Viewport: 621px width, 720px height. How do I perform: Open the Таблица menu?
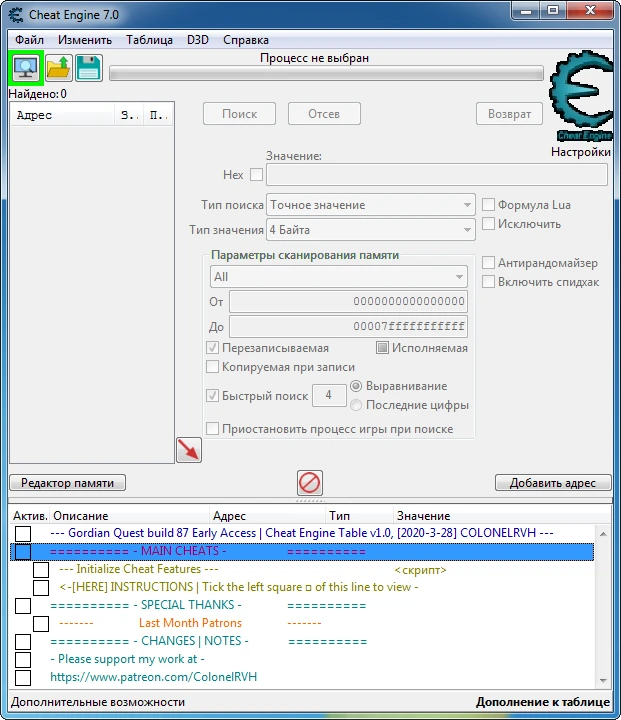(149, 40)
